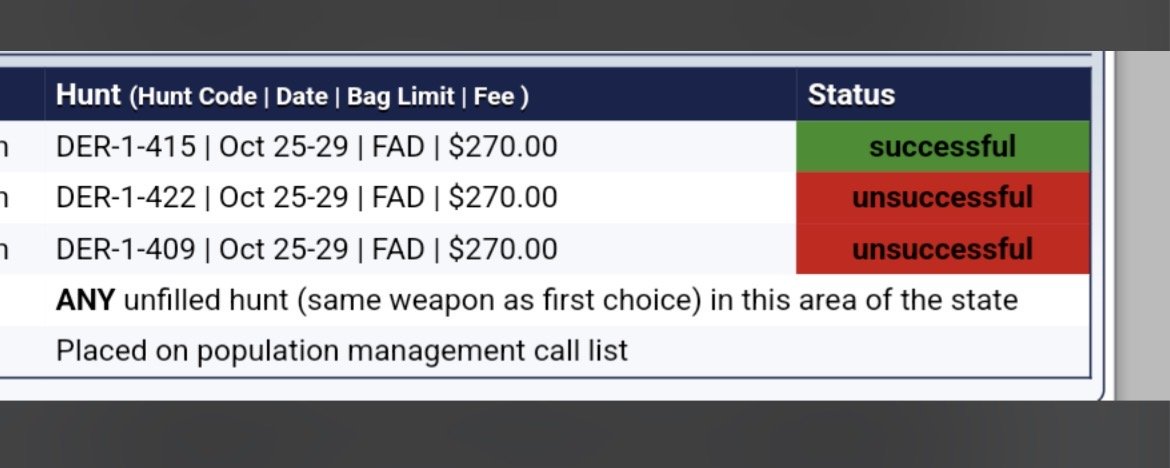
Task: Click the Status column header
Action: click(851, 95)
